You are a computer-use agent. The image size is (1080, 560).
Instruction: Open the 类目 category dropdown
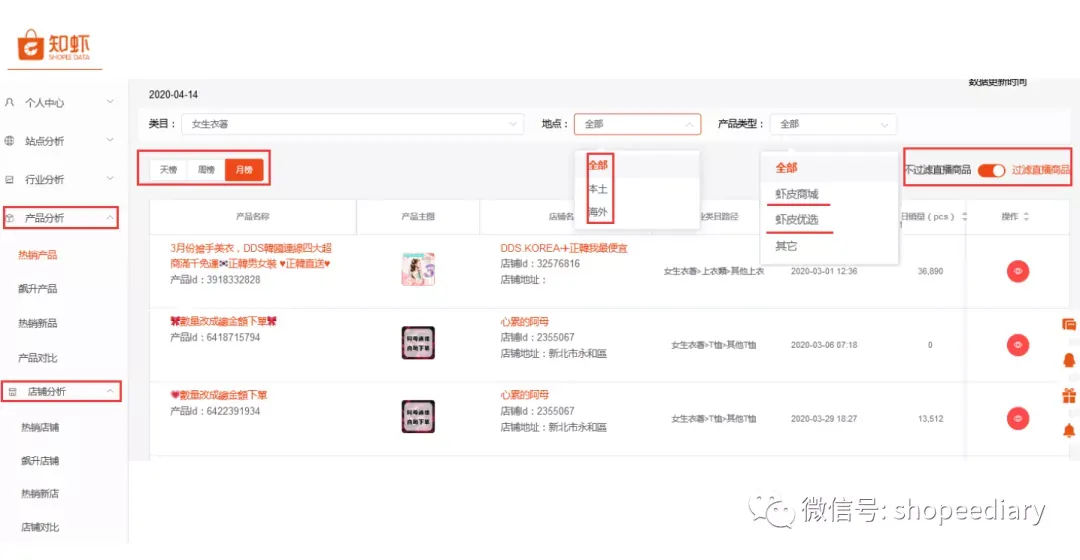[x=352, y=124]
